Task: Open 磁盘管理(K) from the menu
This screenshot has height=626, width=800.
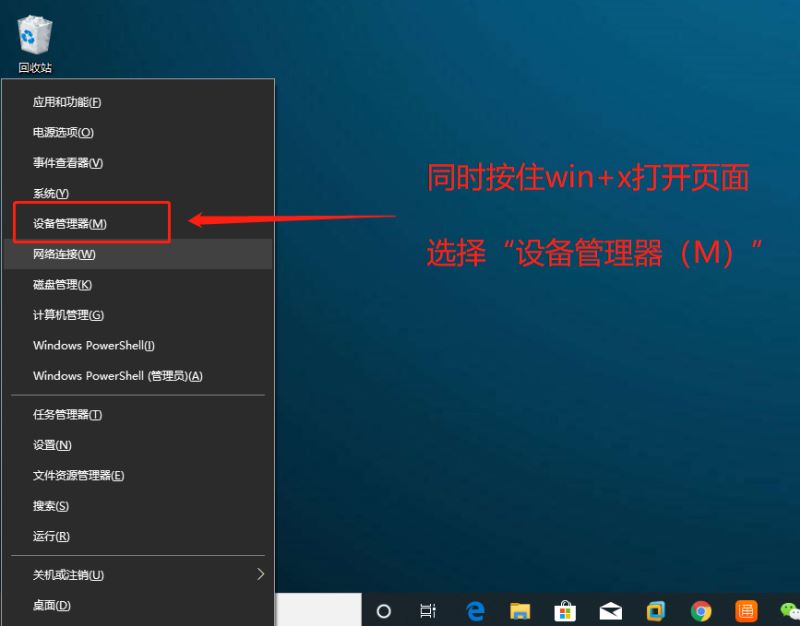Action: pyautogui.click(x=62, y=285)
